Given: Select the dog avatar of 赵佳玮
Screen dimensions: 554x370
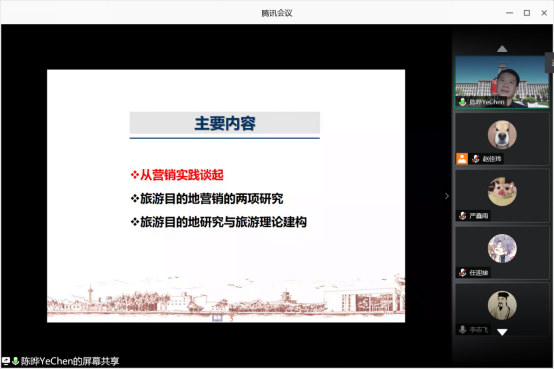Looking at the screenshot, I should click(502, 135).
